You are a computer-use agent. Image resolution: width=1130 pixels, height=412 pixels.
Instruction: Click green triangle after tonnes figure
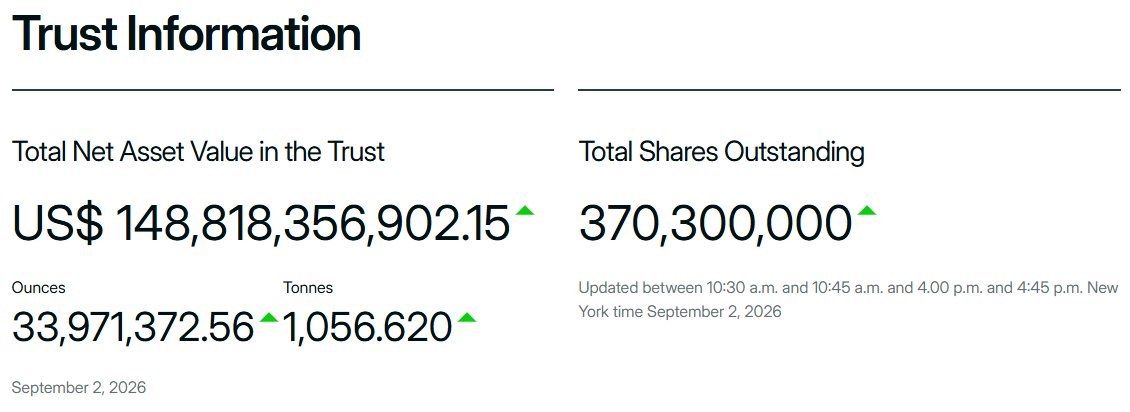pos(467,317)
